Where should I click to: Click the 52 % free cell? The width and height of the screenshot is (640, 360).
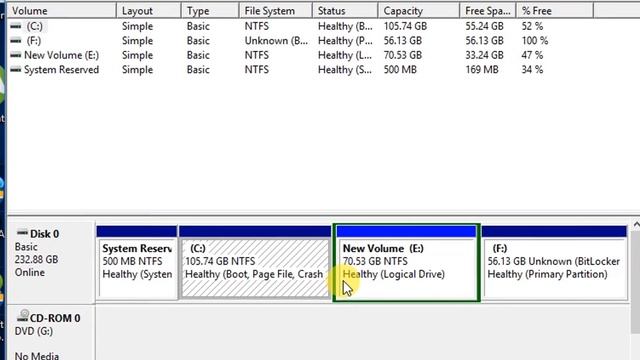pyautogui.click(x=532, y=27)
